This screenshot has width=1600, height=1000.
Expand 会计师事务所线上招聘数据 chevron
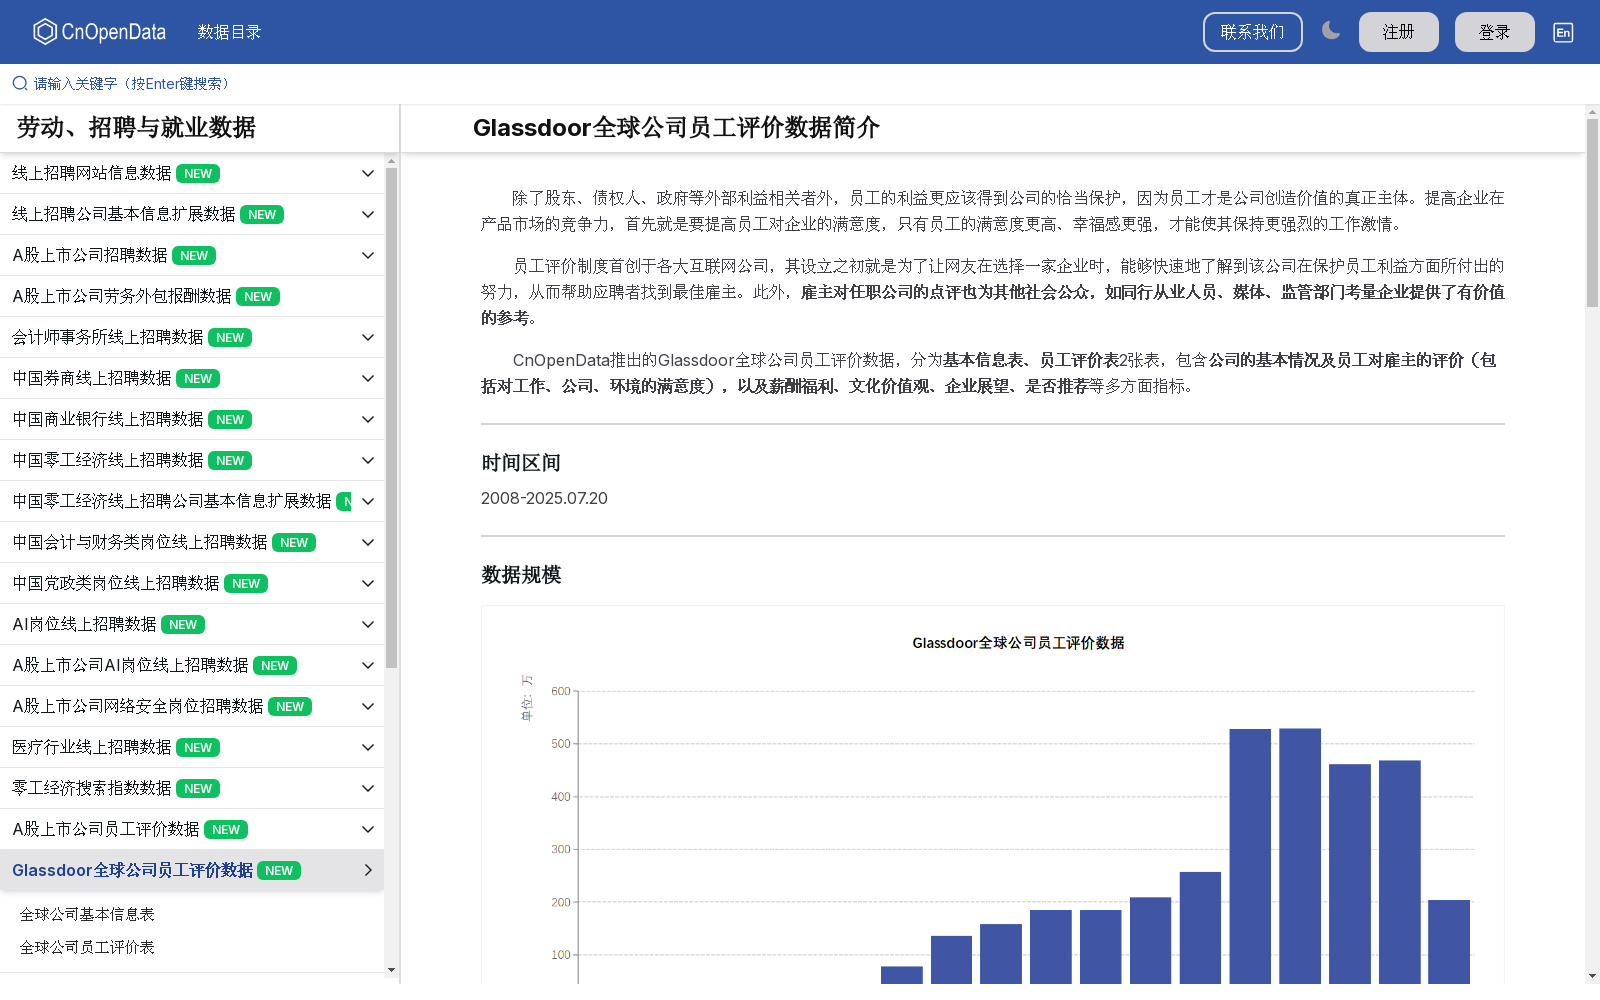click(x=367, y=337)
